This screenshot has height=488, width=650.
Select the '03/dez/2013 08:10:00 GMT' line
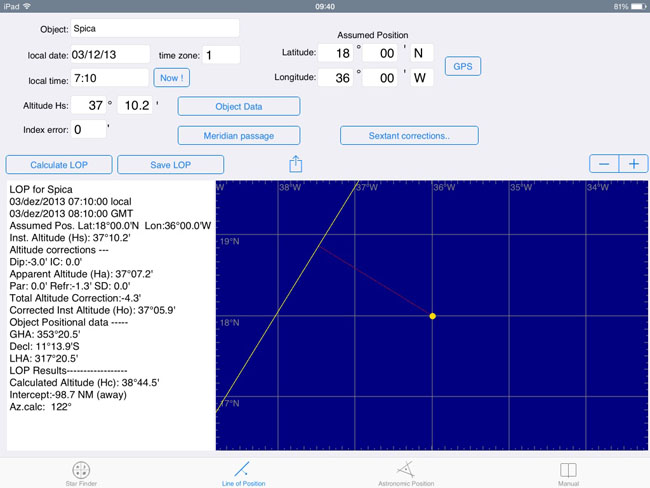point(71,214)
